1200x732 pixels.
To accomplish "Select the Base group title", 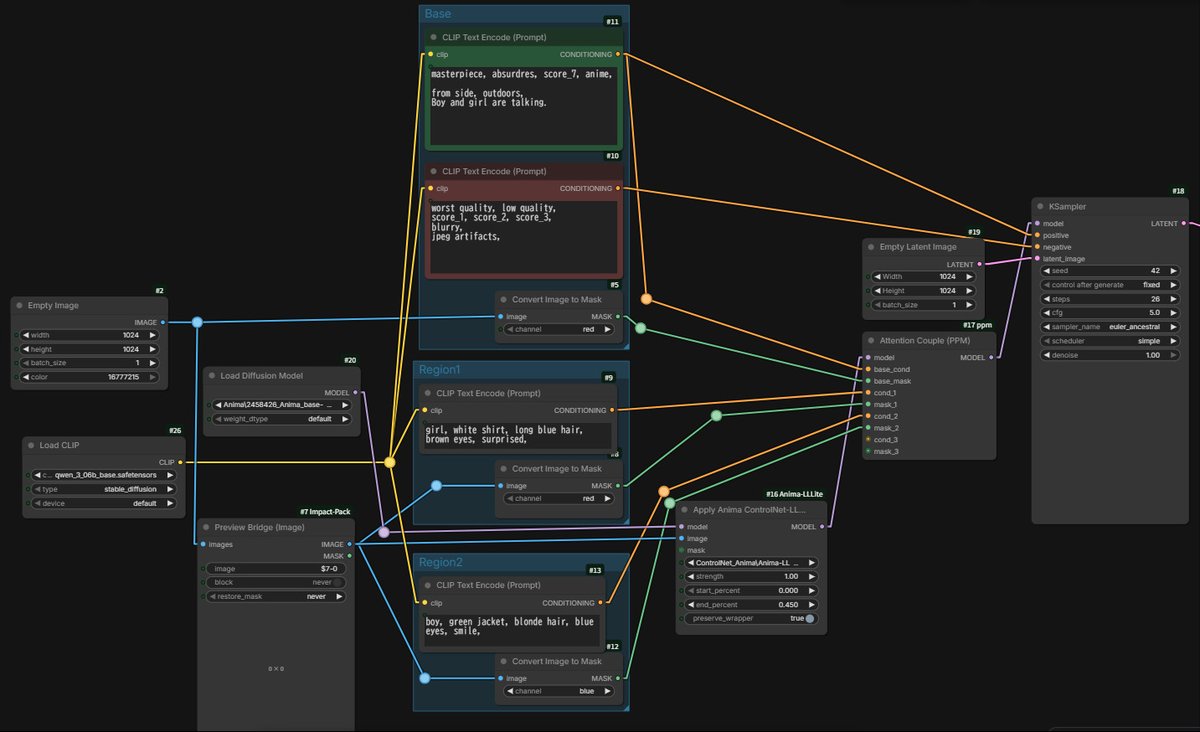I will tap(438, 14).
